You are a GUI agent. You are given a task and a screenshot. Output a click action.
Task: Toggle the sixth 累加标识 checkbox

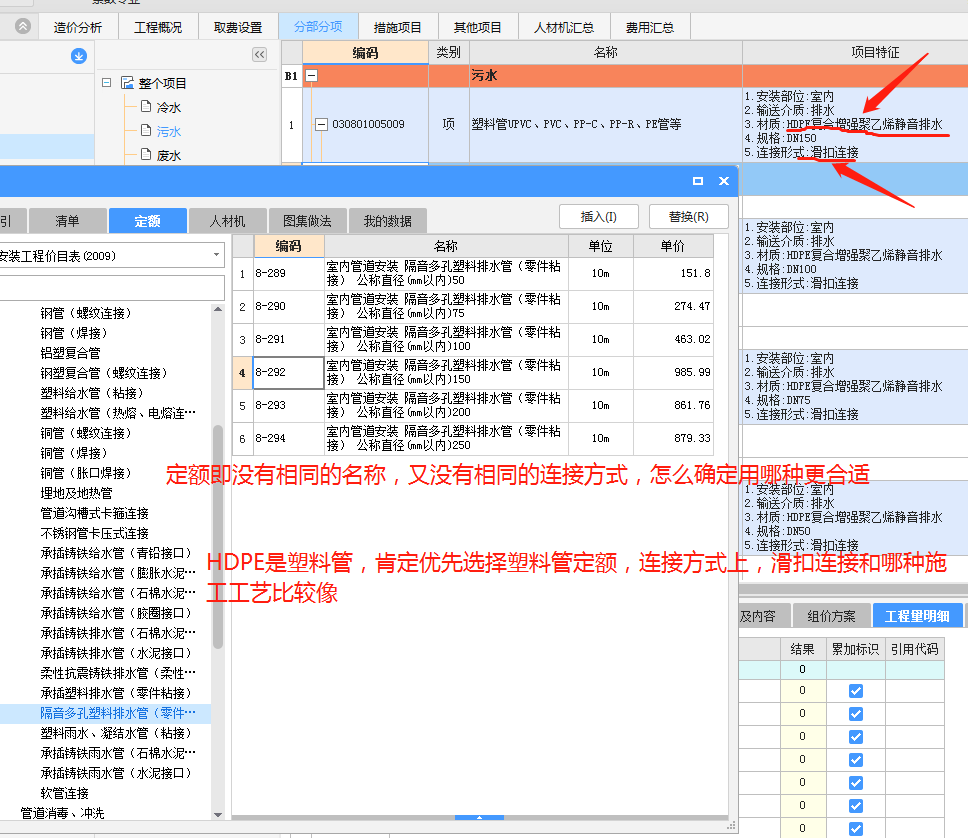tap(856, 806)
